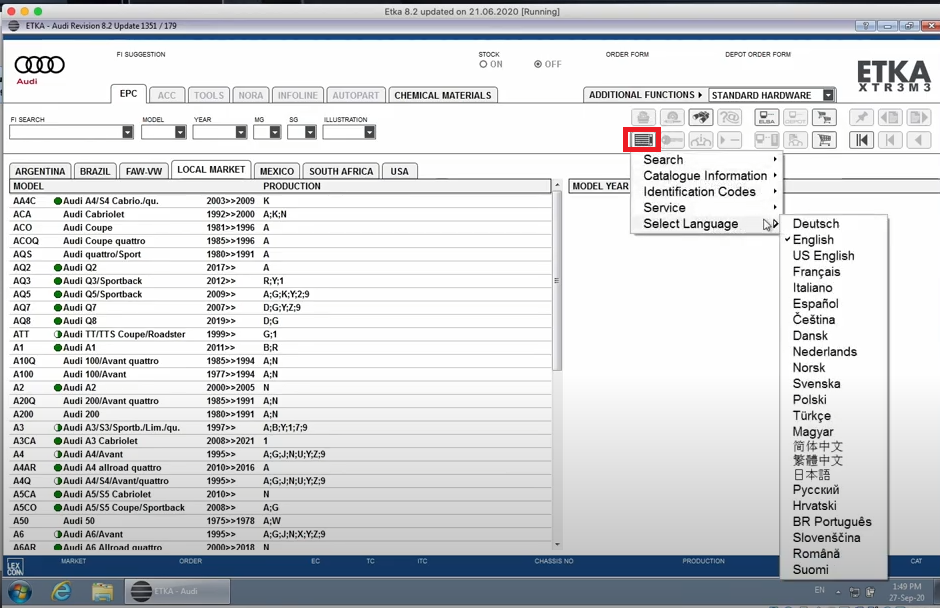Image resolution: width=940 pixels, height=608 pixels.
Task: Expand the Catalogue Information submenu
Action: tap(707, 176)
